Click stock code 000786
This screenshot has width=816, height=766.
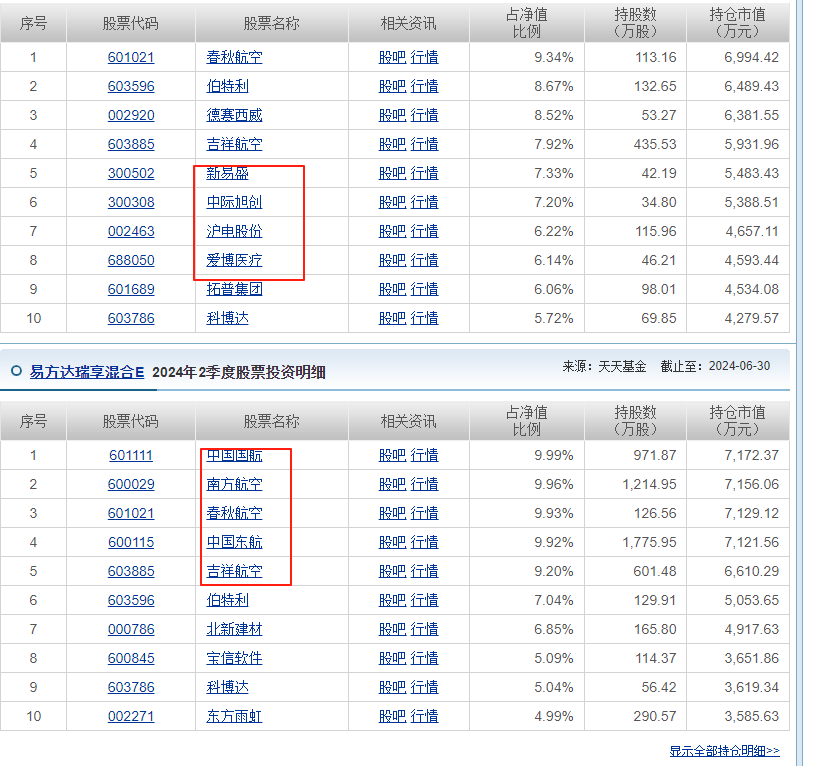131,630
